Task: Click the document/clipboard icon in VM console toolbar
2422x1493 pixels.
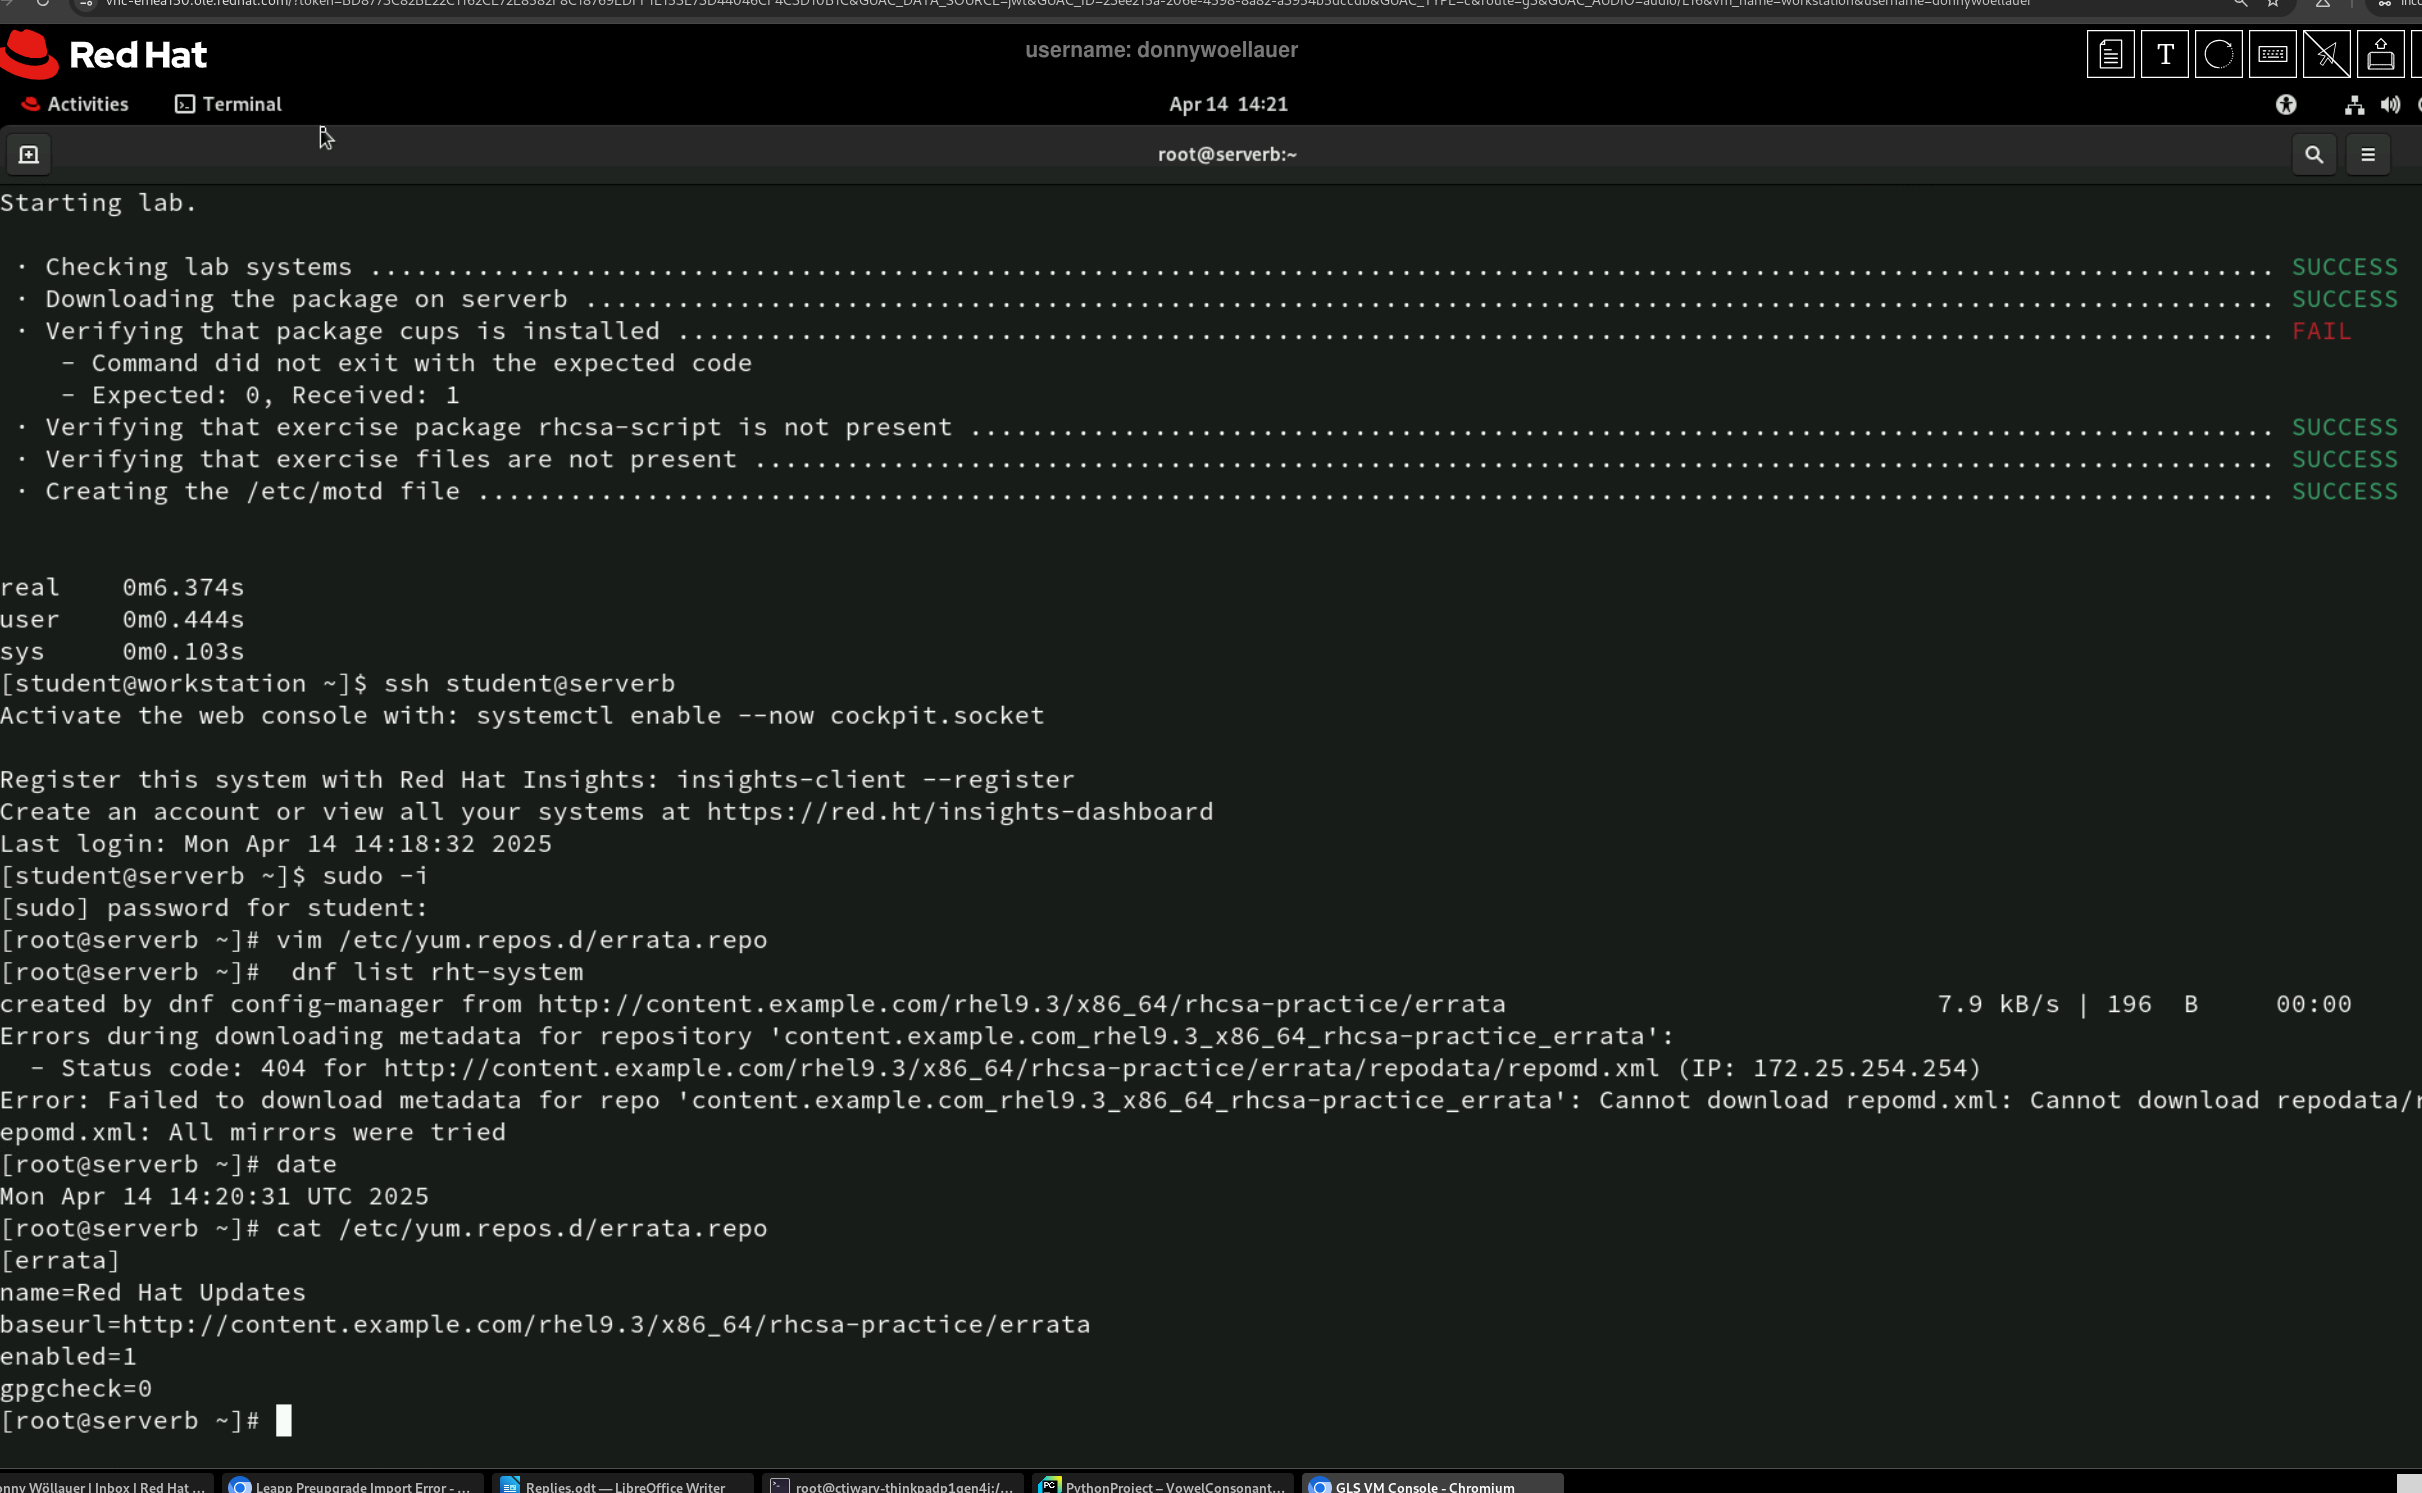Action: tap(2110, 54)
